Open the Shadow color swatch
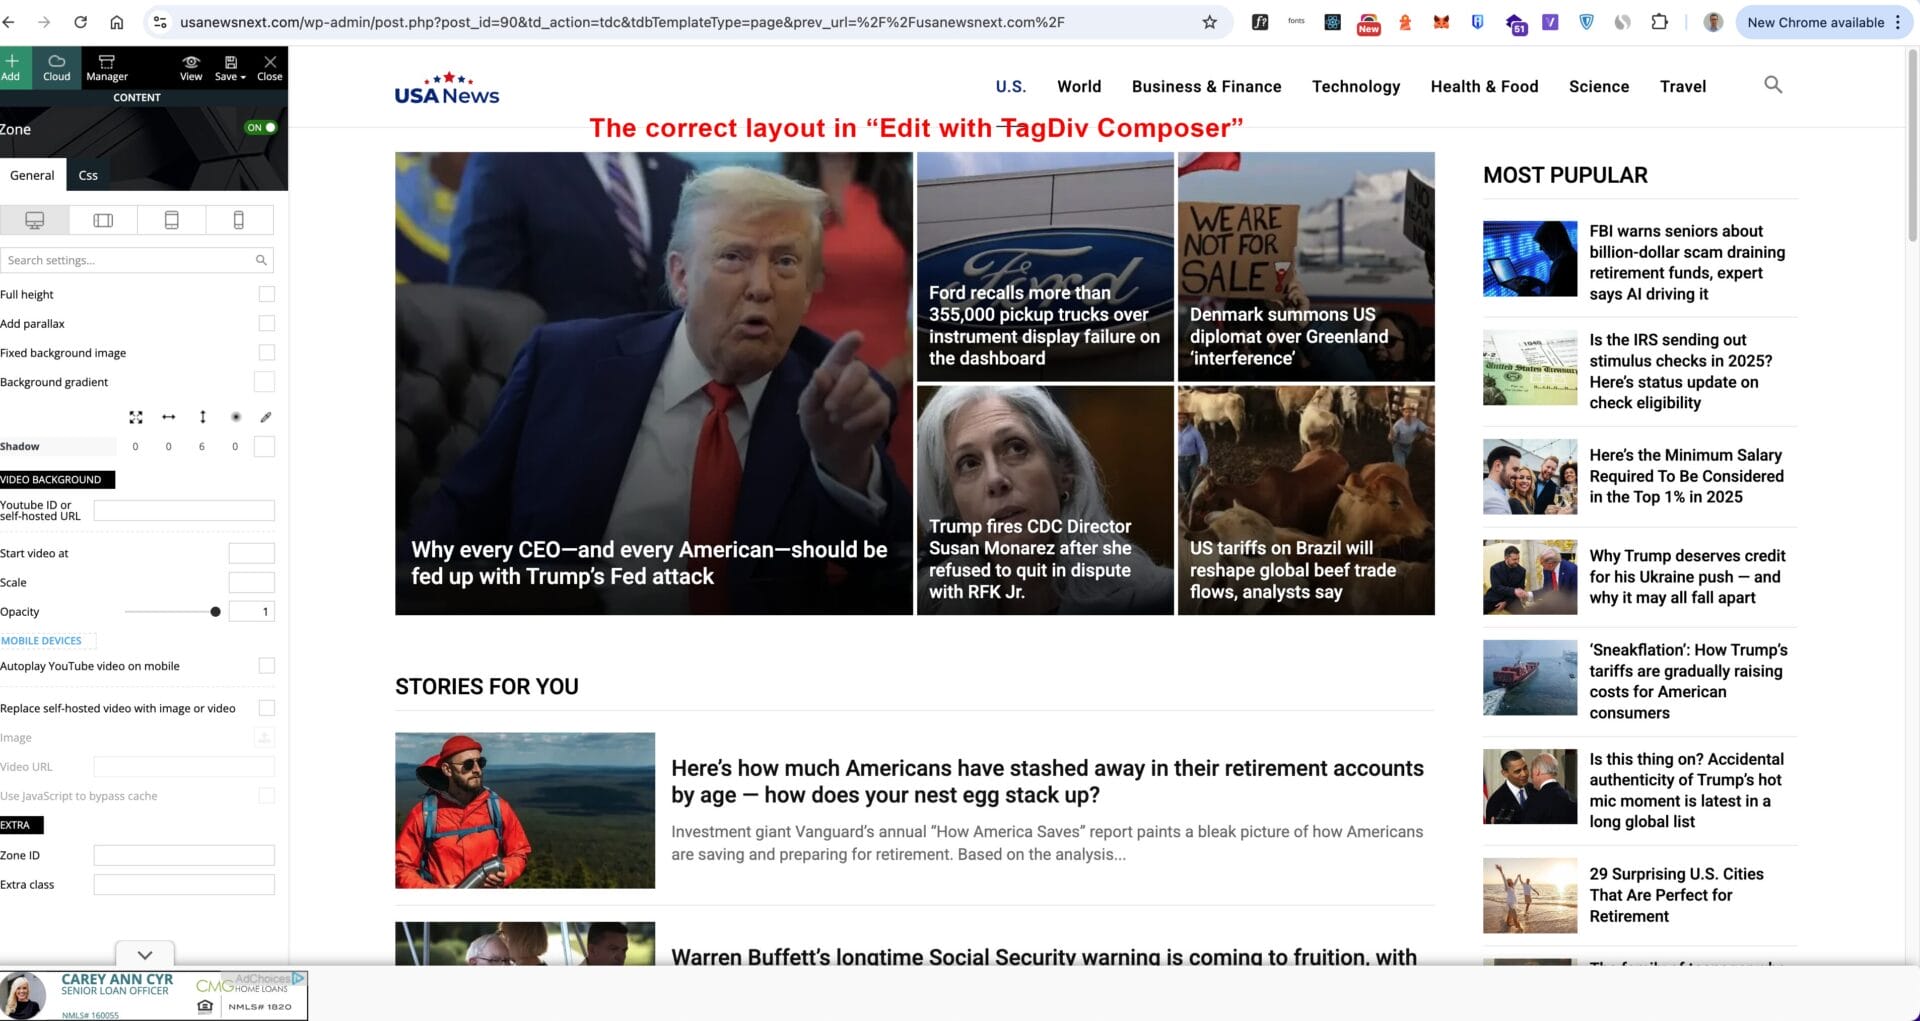This screenshot has height=1021, width=1920. pyautogui.click(x=264, y=447)
